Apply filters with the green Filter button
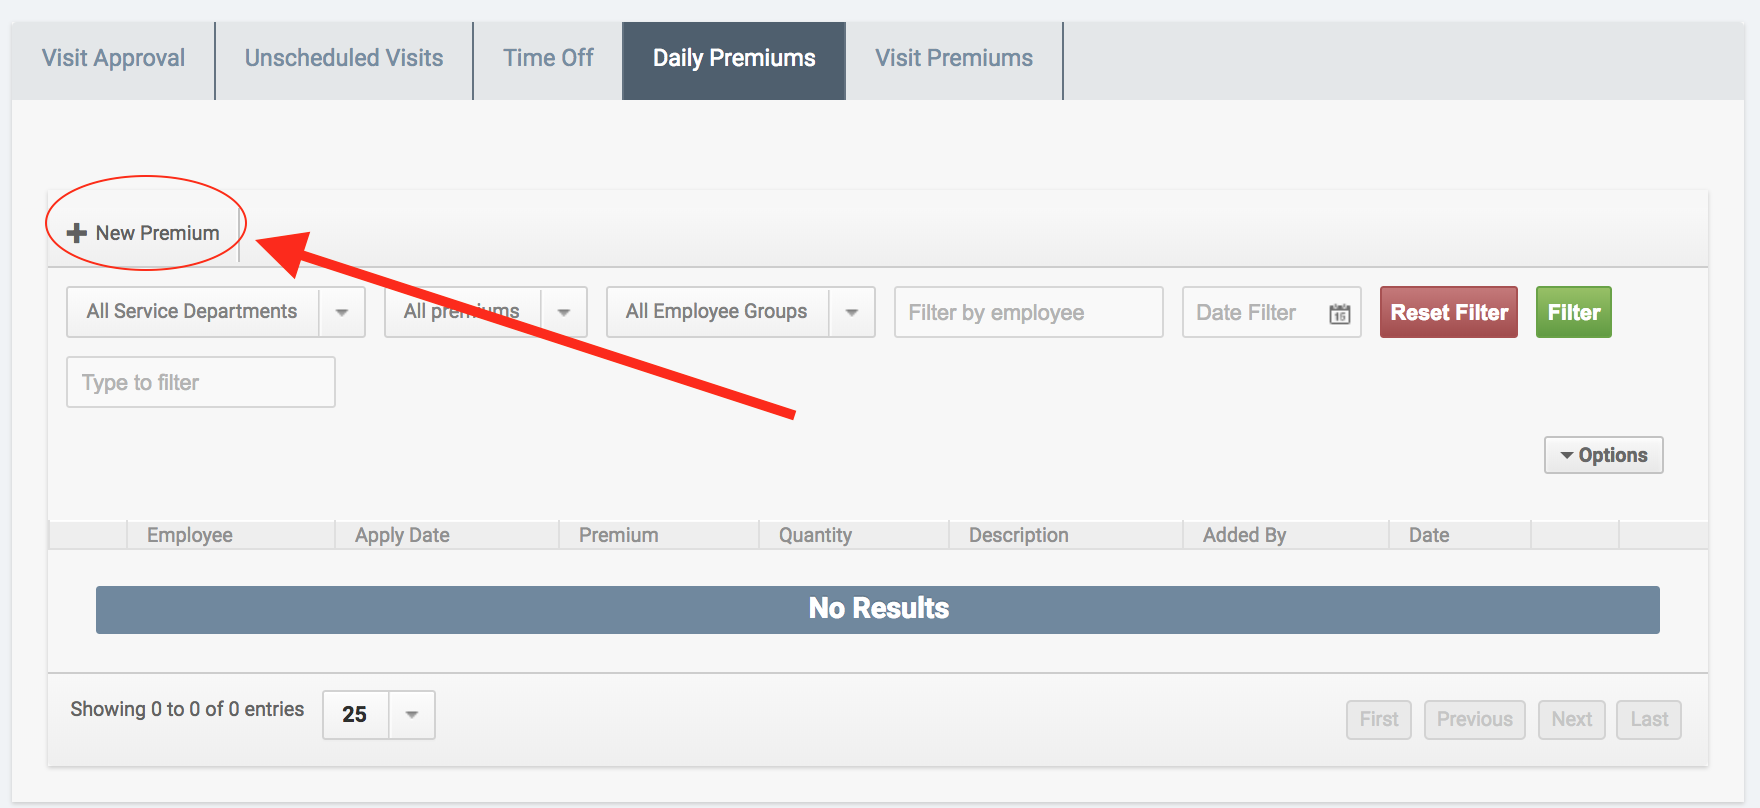 1573,312
